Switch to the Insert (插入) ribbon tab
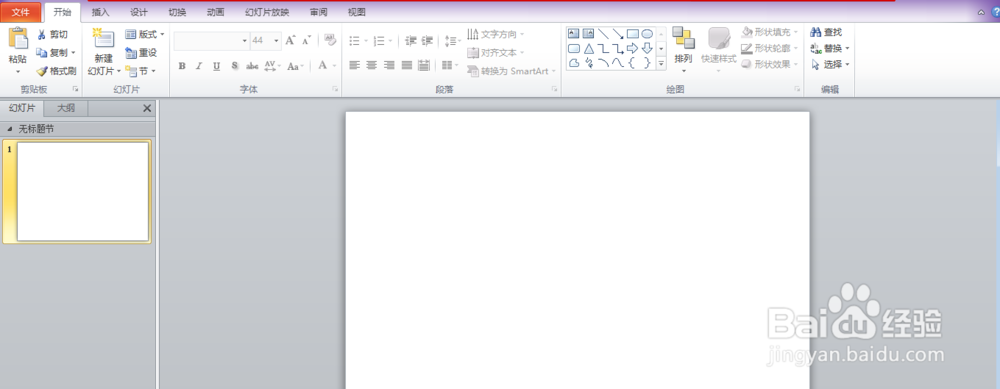Image resolution: width=1000 pixels, height=389 pixels. point(101,12)
